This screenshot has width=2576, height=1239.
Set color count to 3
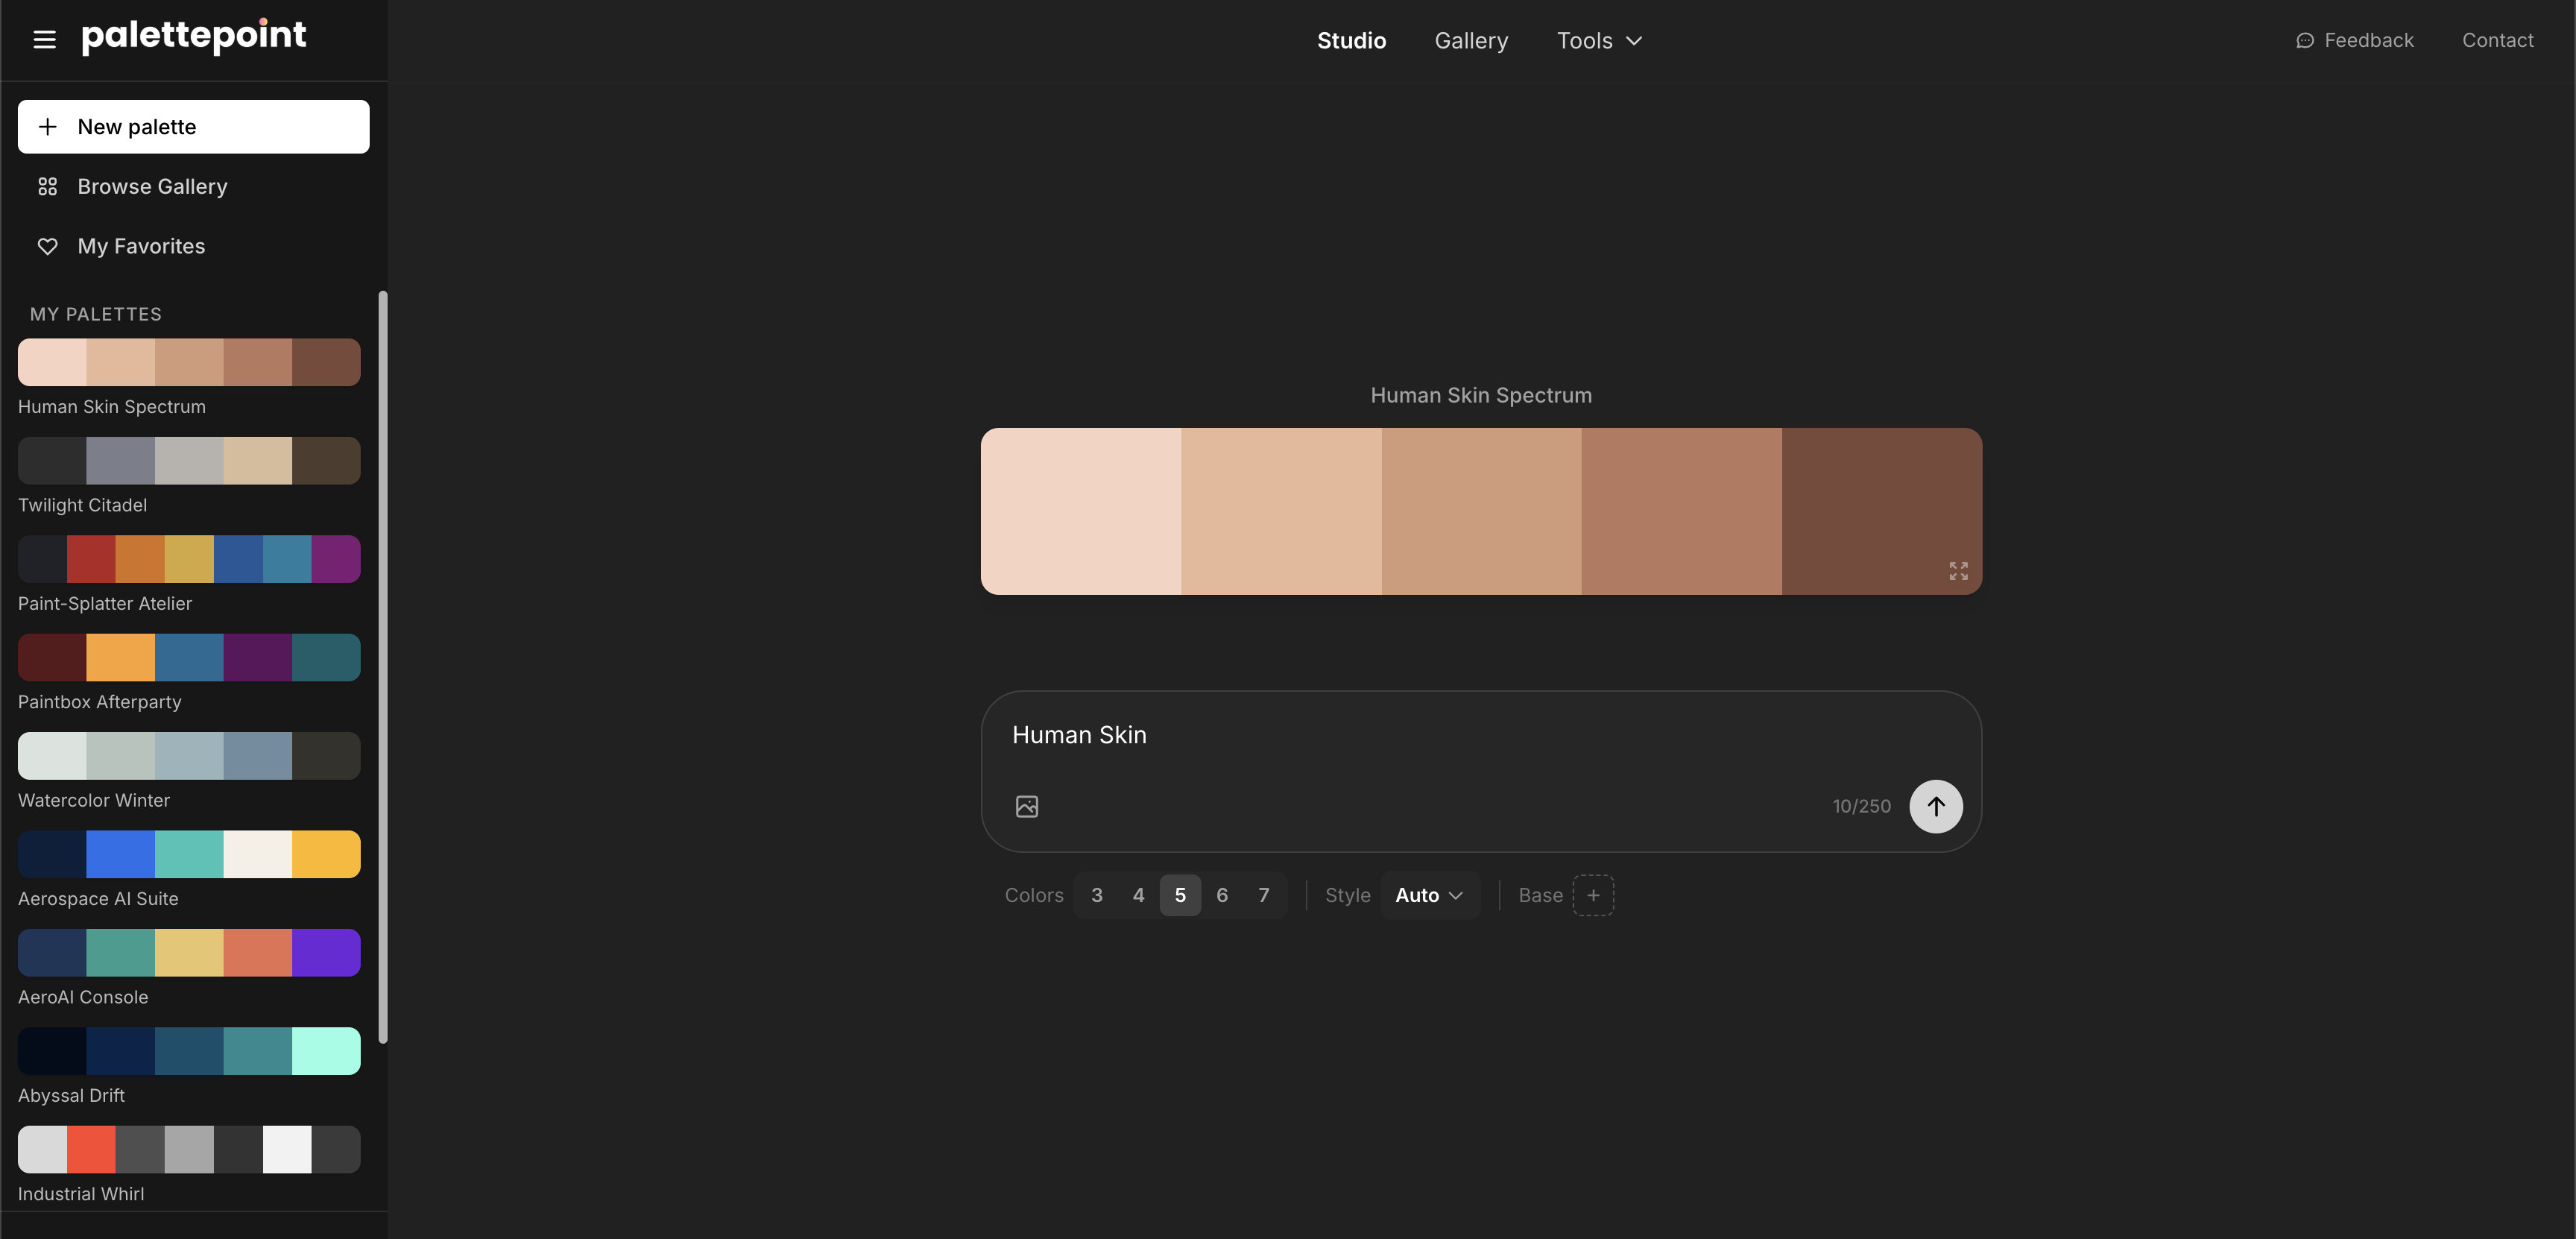point(1097,895)
